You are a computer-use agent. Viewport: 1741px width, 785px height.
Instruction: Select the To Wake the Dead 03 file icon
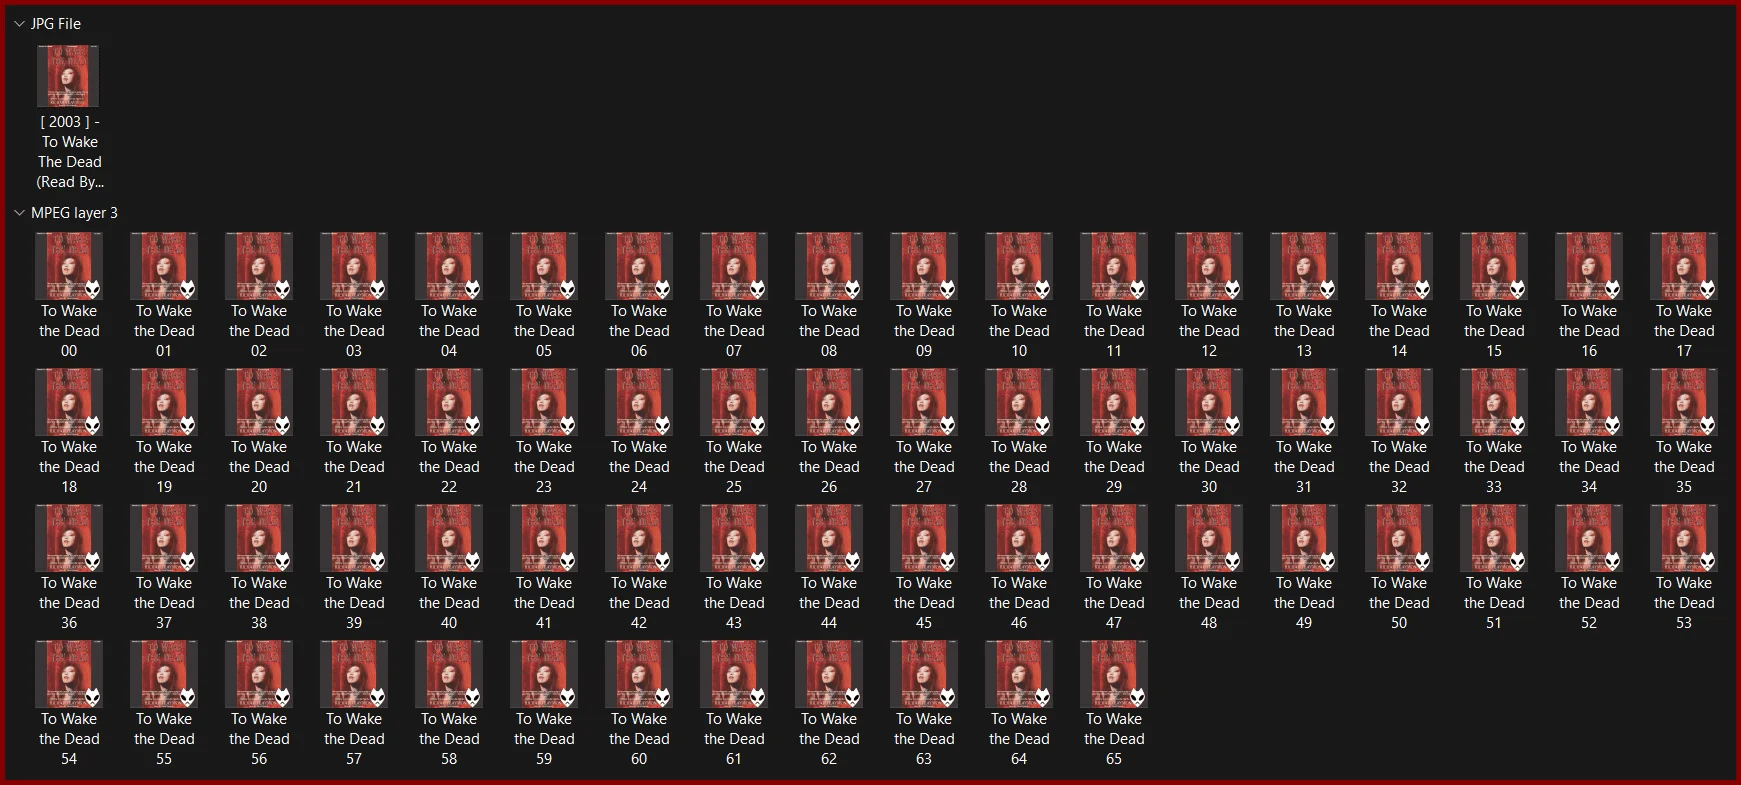tap(354, 266)
